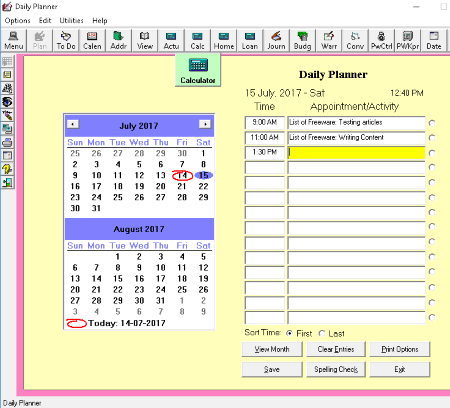Image resolution: width=450 pixels, height=408 pixels.
Task: Select radio button beside 1:30 PM entry
Action: [x=432, y=153]
